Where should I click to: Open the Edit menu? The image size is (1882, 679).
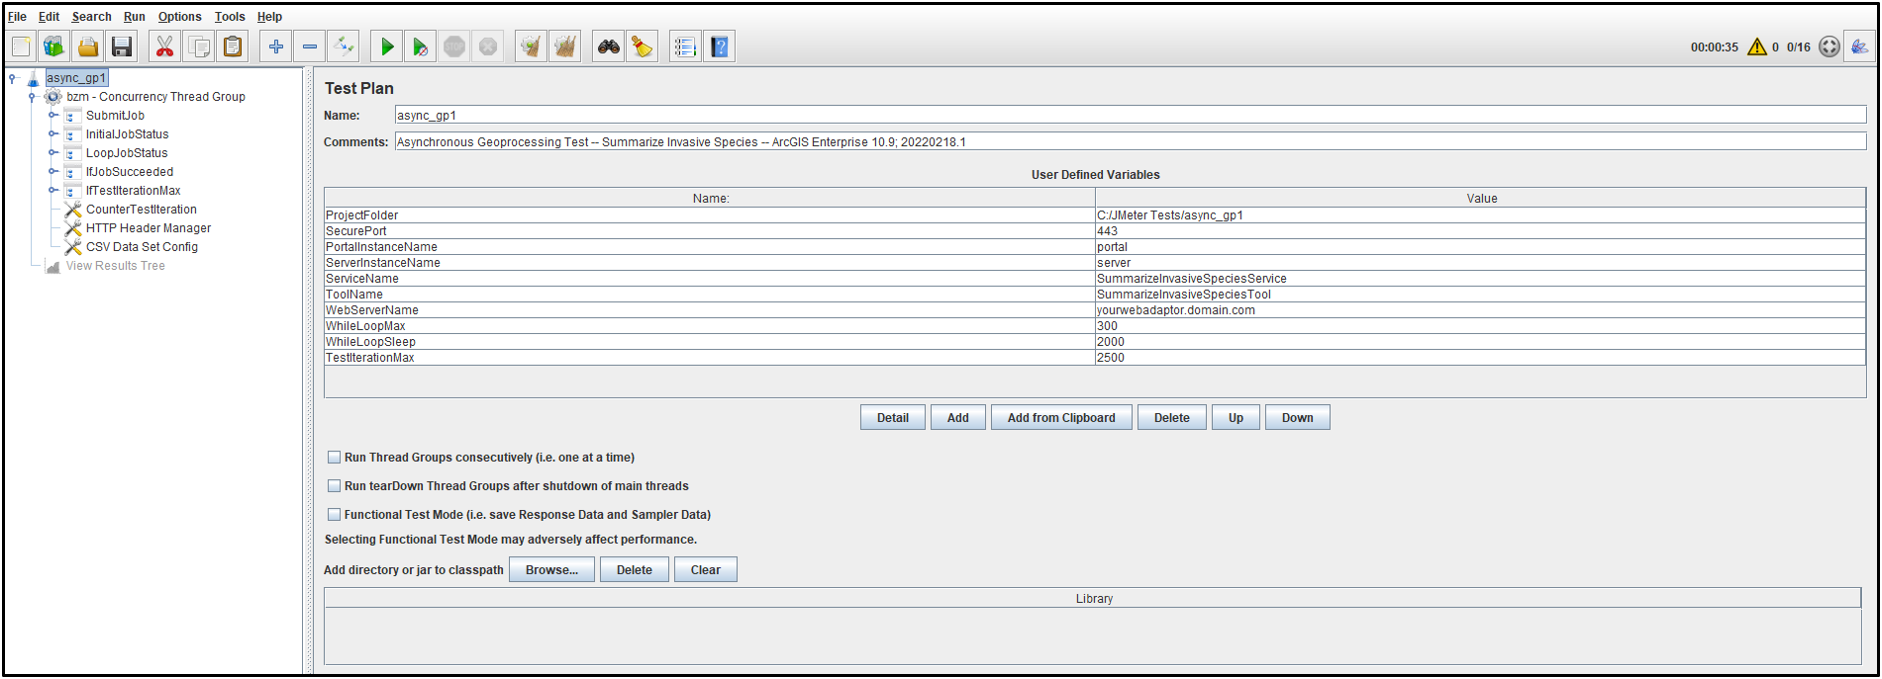click(x=49, y=17)
